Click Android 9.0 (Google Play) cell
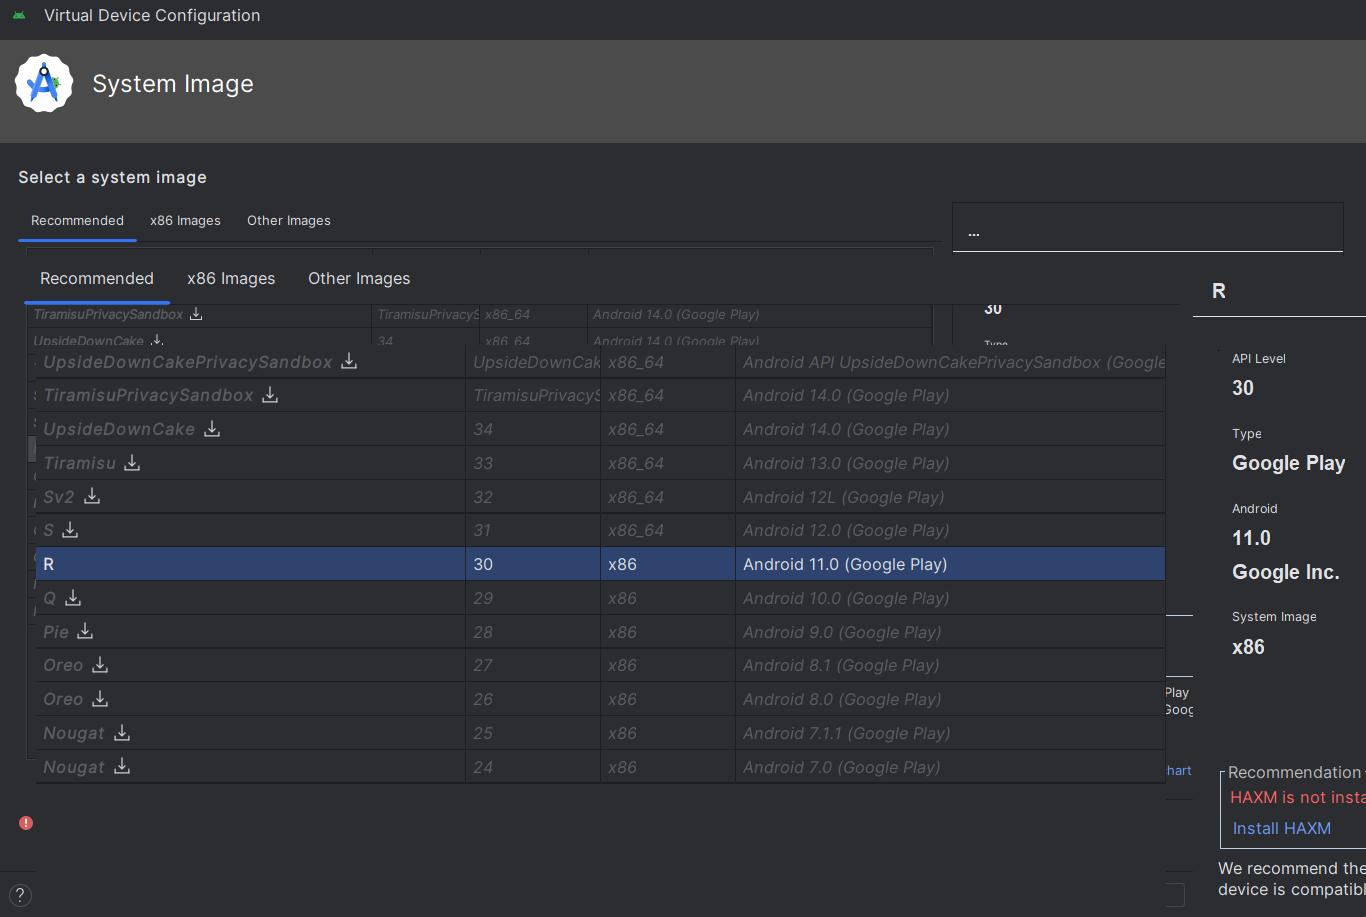The image size is (1366, 917). click(x=950, y=632)
